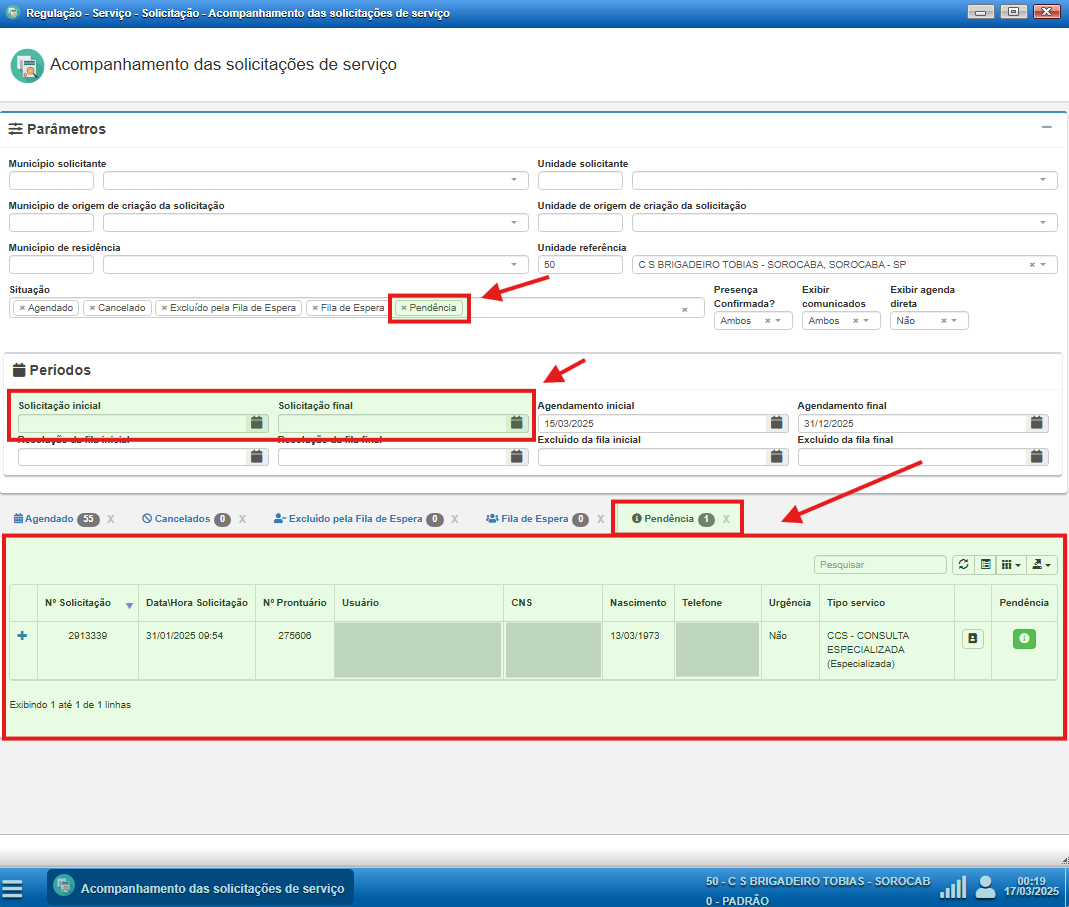The width and height of the screenshot is (1069, 907).
Task: Expand the row details plus sign
Action: (x=23, y=636)
